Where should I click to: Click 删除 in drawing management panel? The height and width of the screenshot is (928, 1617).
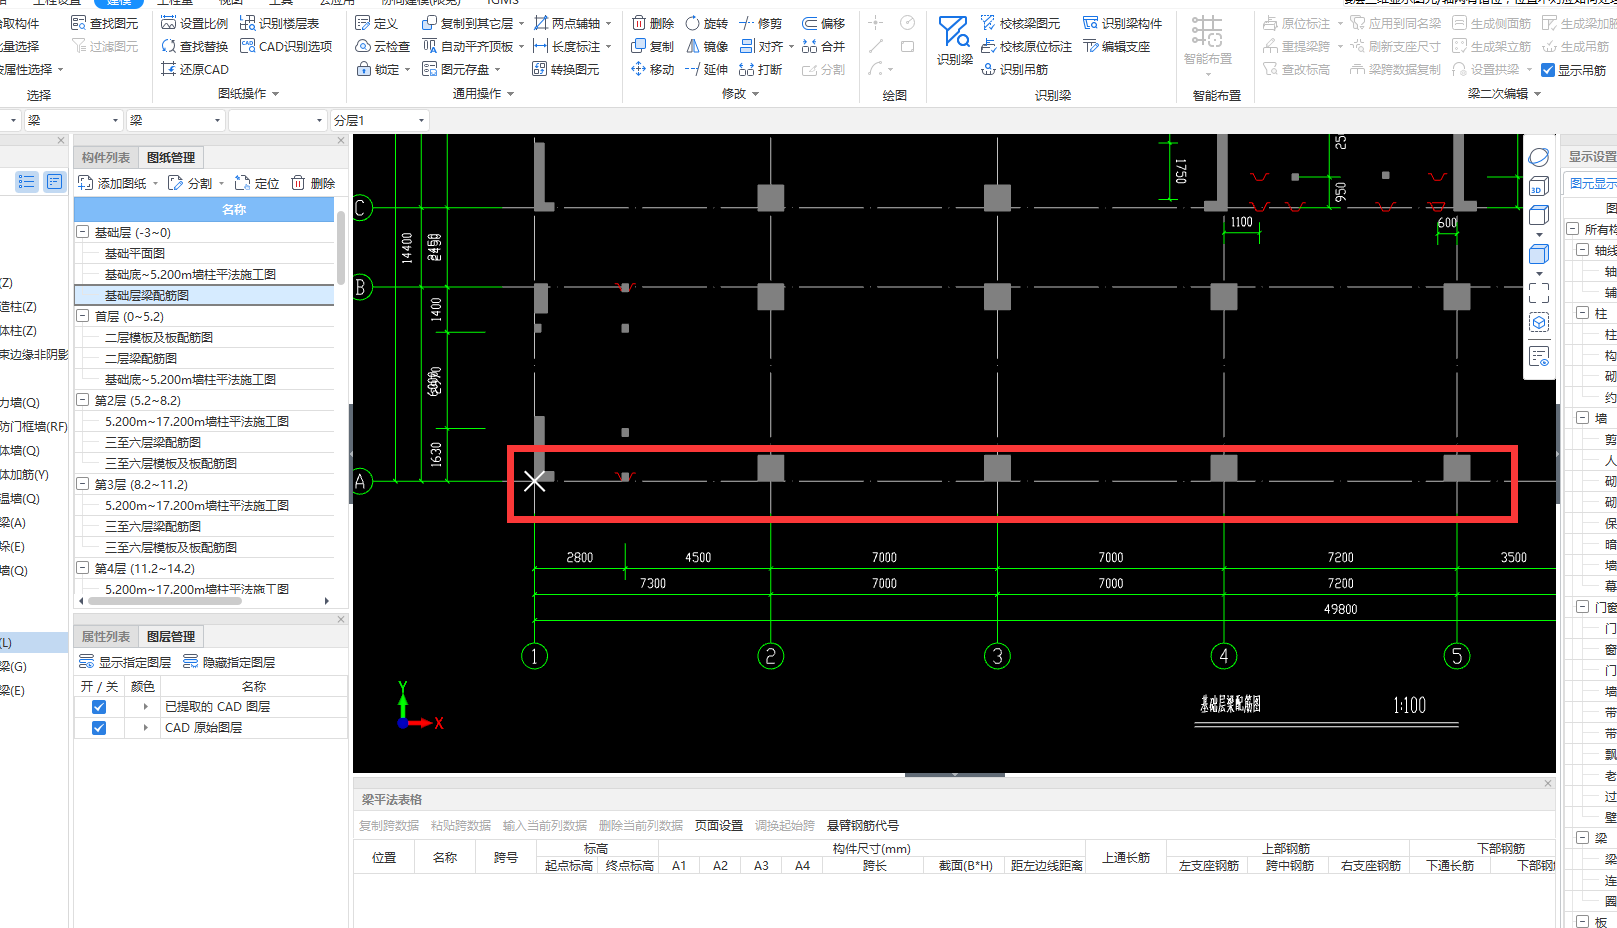313,183
